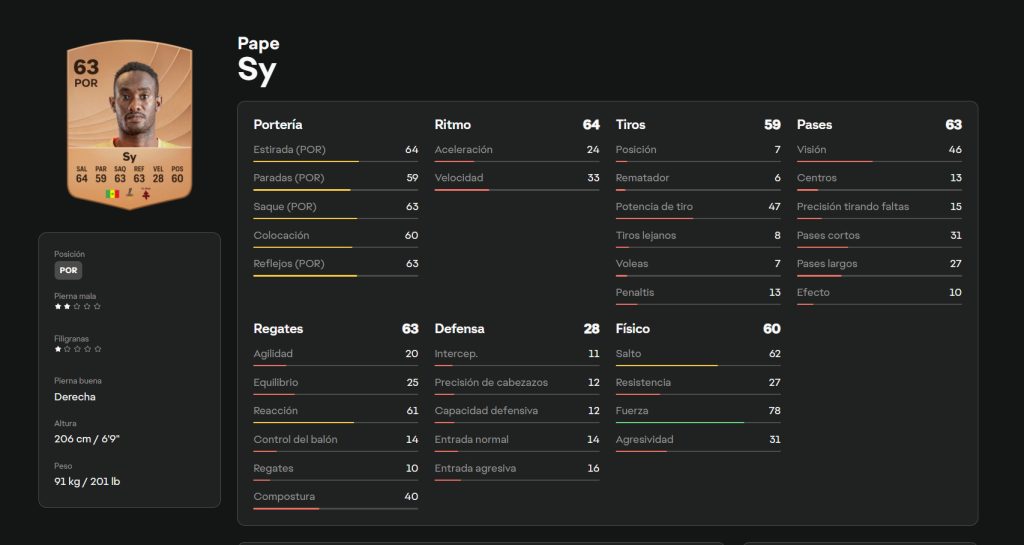Click the Visión stat row
Screen dimensions: 1024x545
878,150
